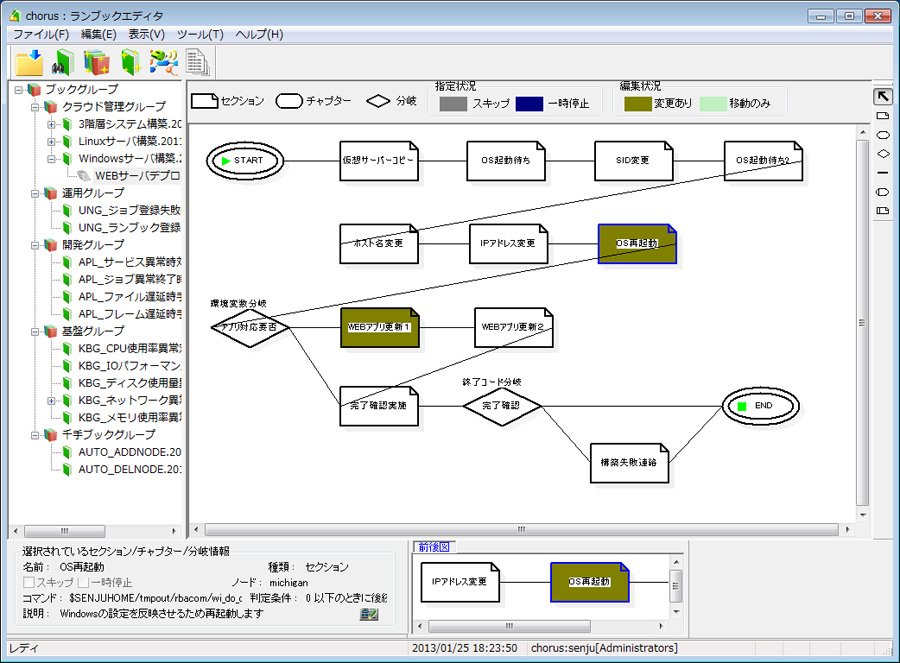Select the arrow pointer tool
This screenshot has width=900, height=663.
pos(883,96)
